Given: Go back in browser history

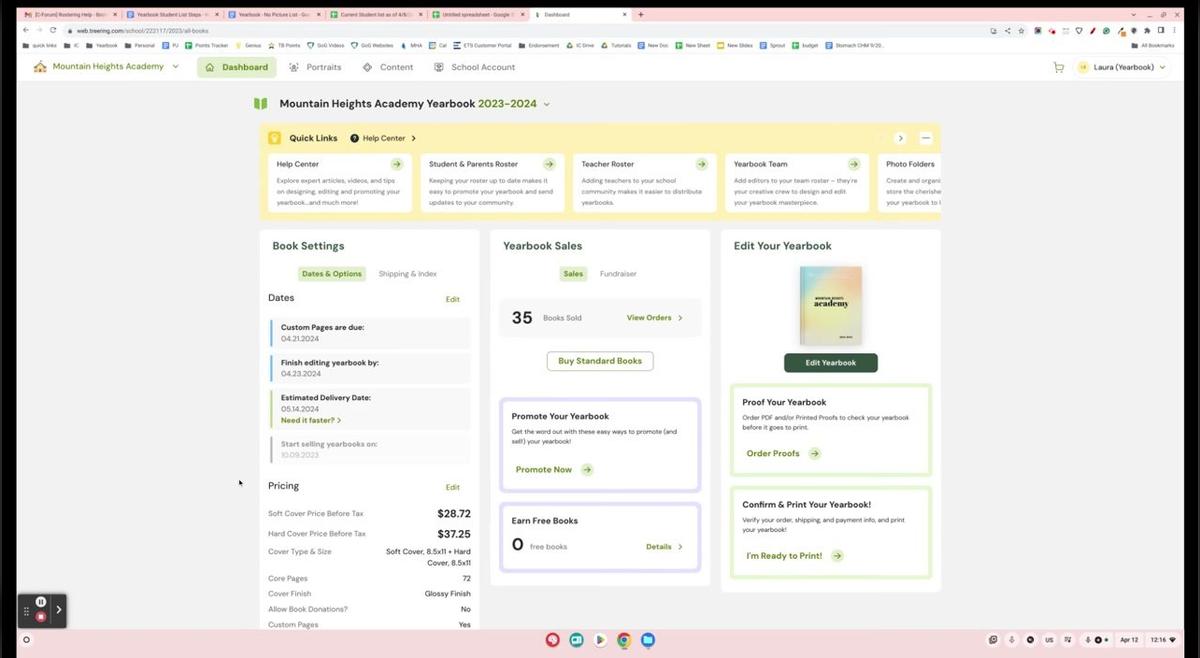Looking at the screenshot, I should [x=26, y=30].
